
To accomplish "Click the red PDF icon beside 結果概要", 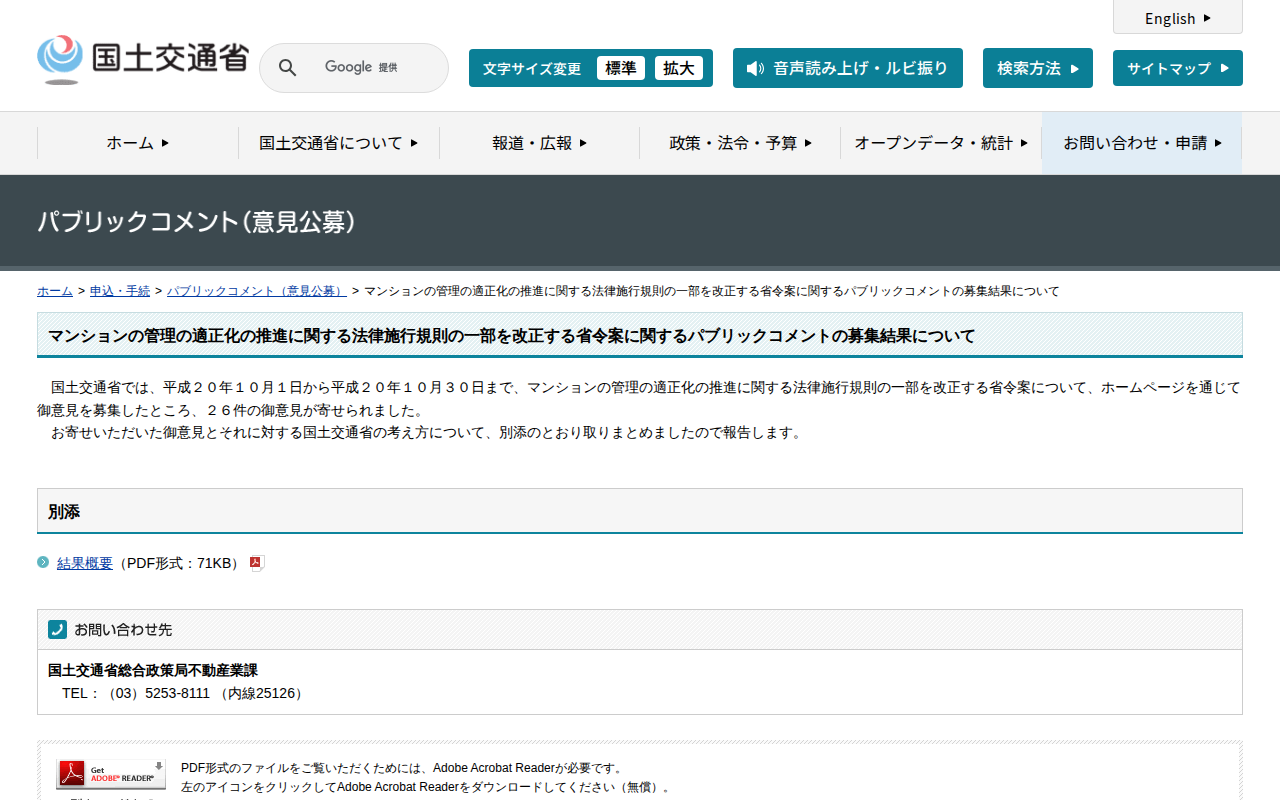I will 256,563.
